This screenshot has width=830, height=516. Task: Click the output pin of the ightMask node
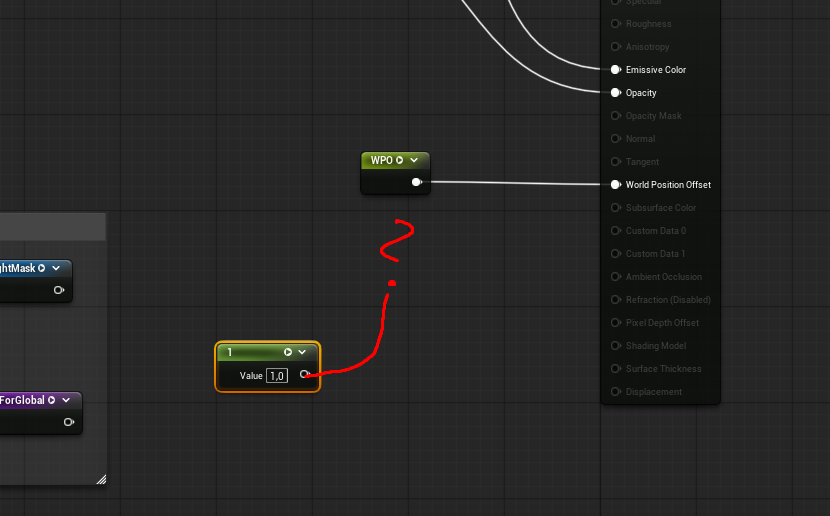pos(59,290)
